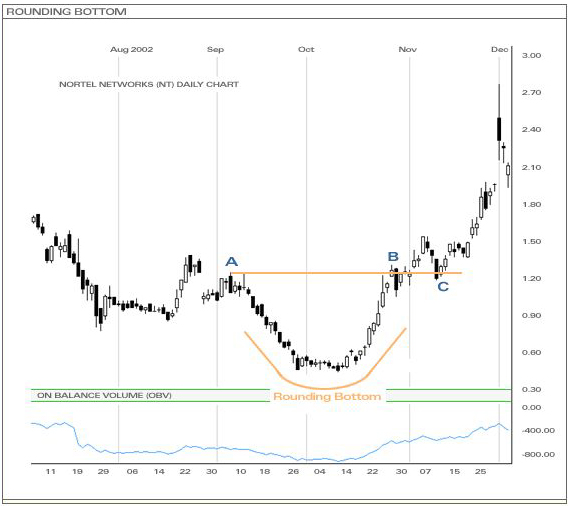The width and height of the screenshot is (568, 506).
Task: Click the ON BALANCE VOLUME (OBV) label
Action: tap(104, 395)
